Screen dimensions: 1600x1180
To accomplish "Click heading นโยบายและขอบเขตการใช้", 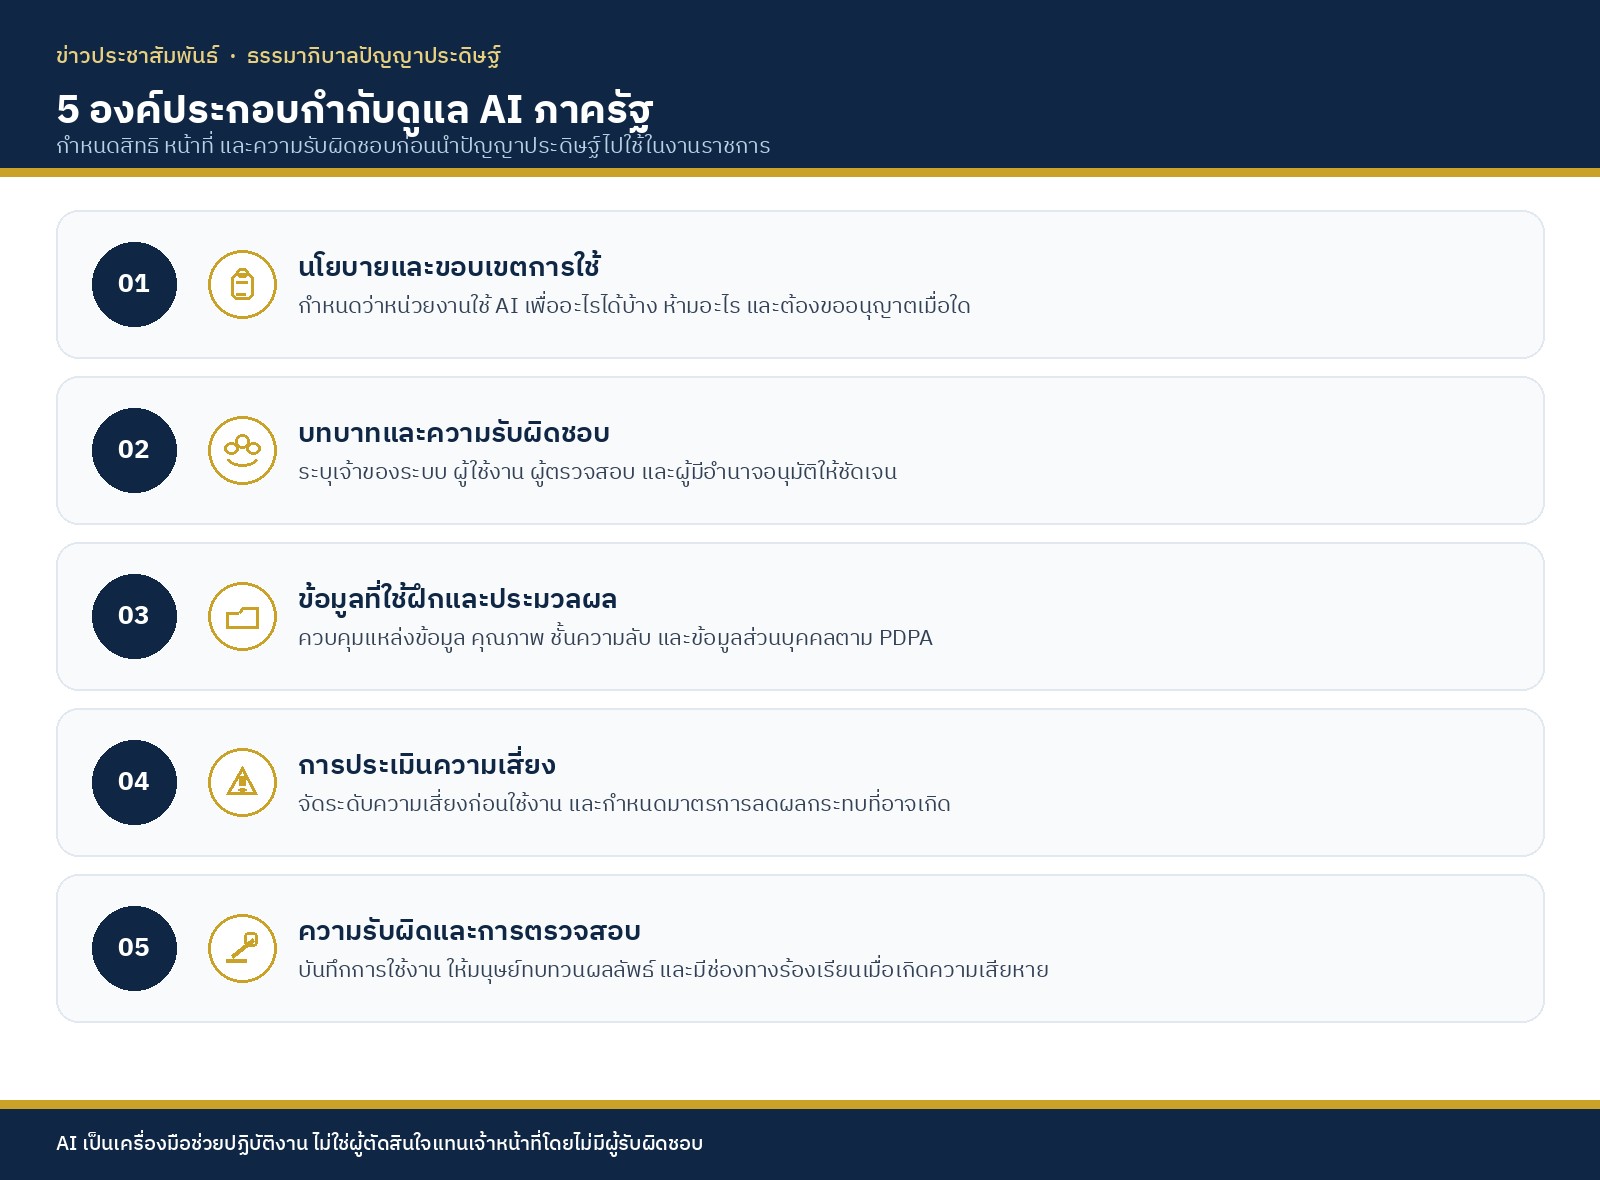I will [x=449, y=266].
